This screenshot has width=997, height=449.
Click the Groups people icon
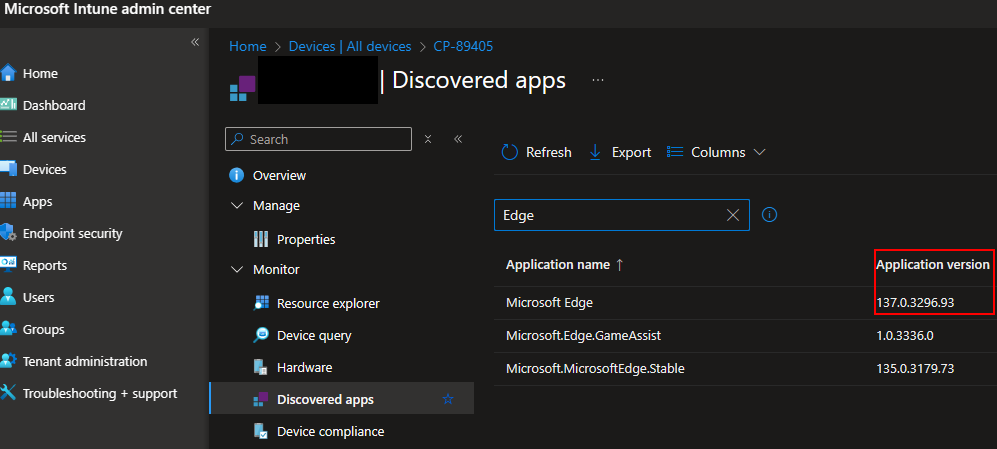(8, 329)
